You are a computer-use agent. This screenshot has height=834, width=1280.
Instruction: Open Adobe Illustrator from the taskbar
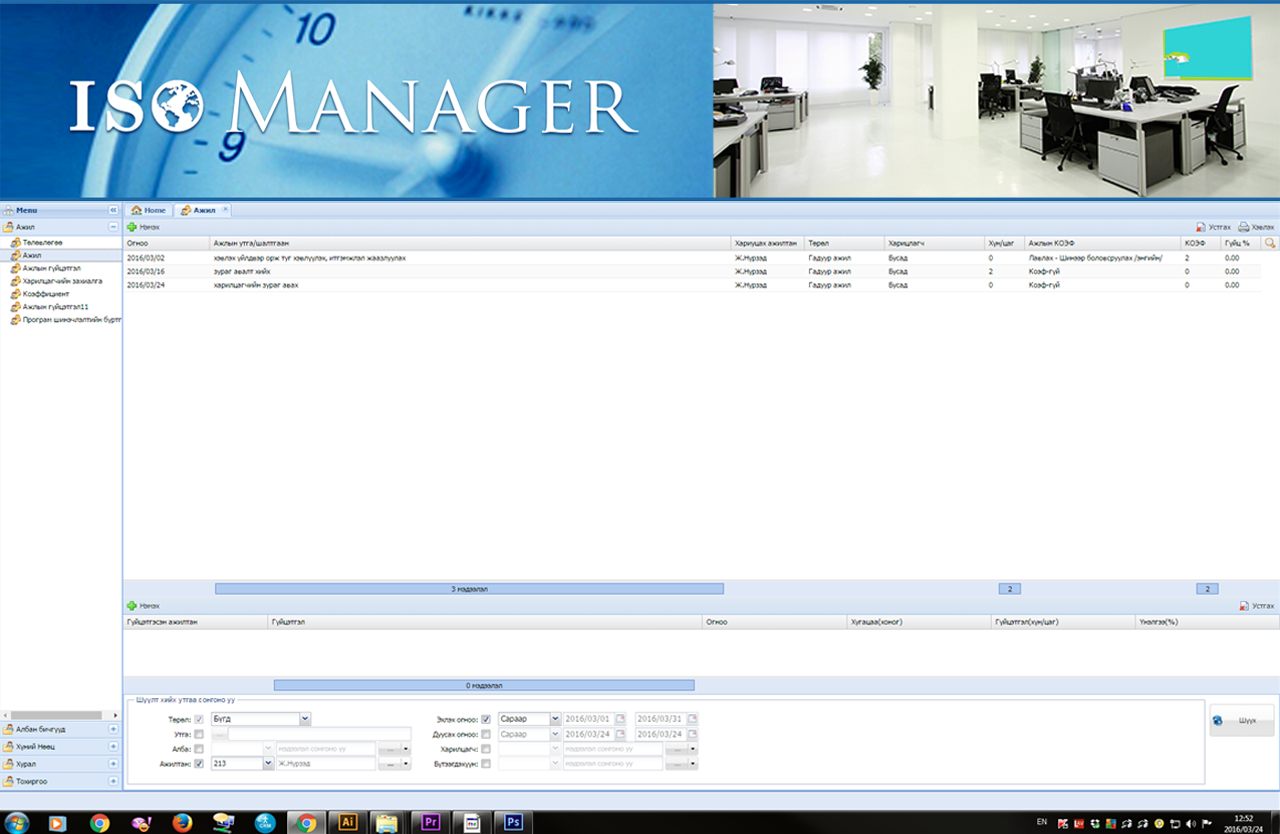point(348,822)
